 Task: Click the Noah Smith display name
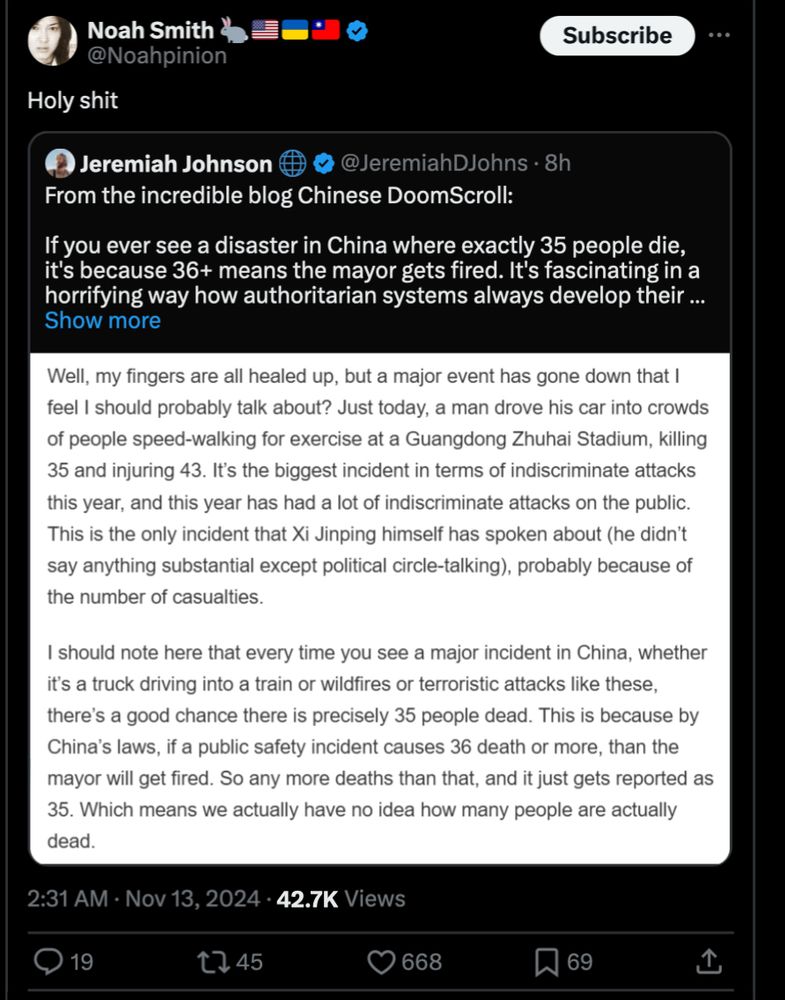tap(150, 31)
